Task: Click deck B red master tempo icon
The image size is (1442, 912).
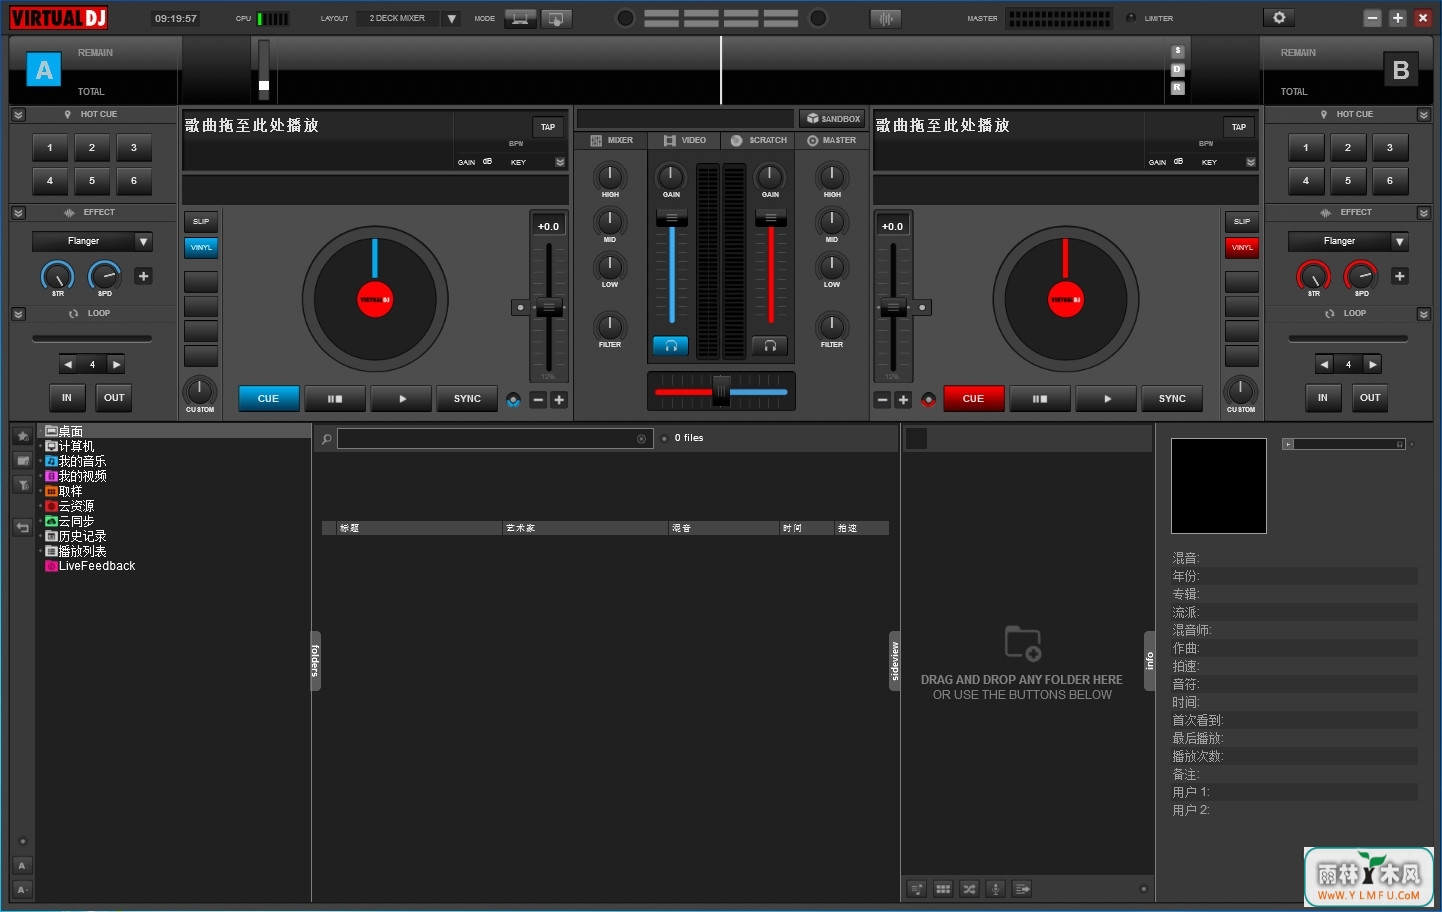Action: click(x=929, y=400)
